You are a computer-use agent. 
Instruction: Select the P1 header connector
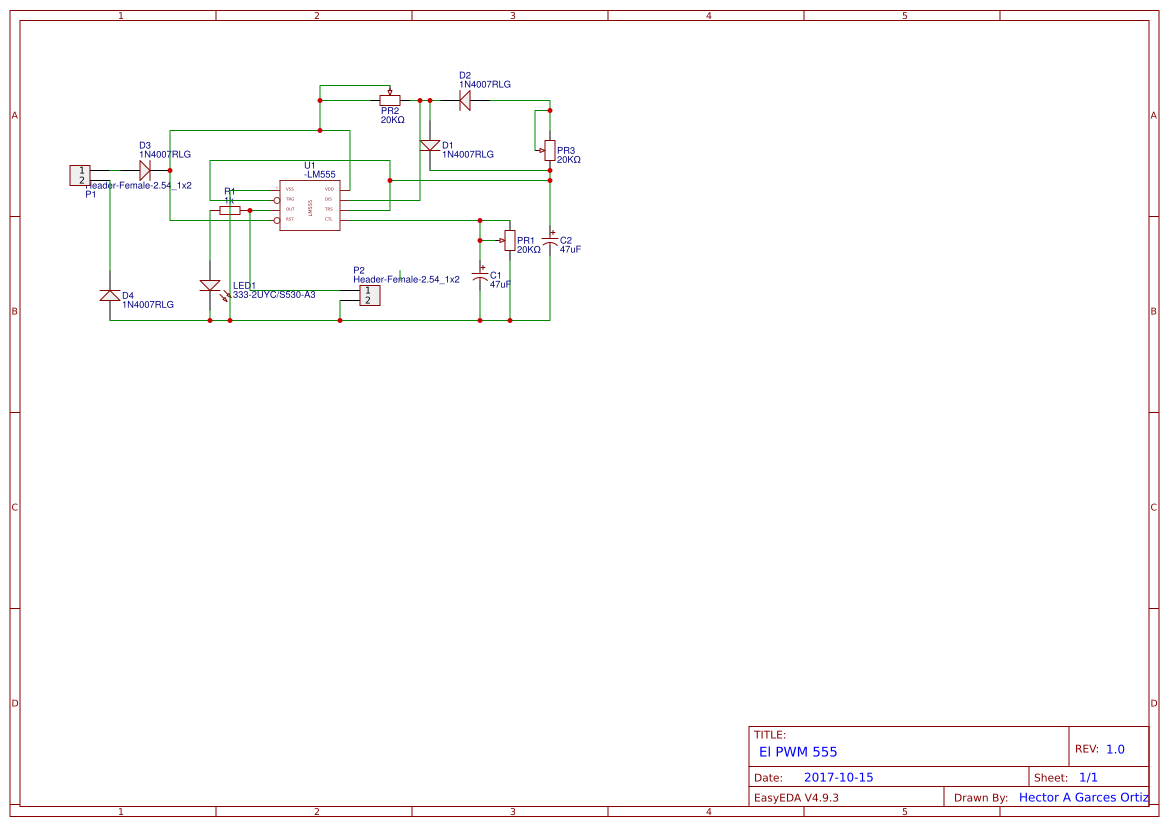(80, 175)
